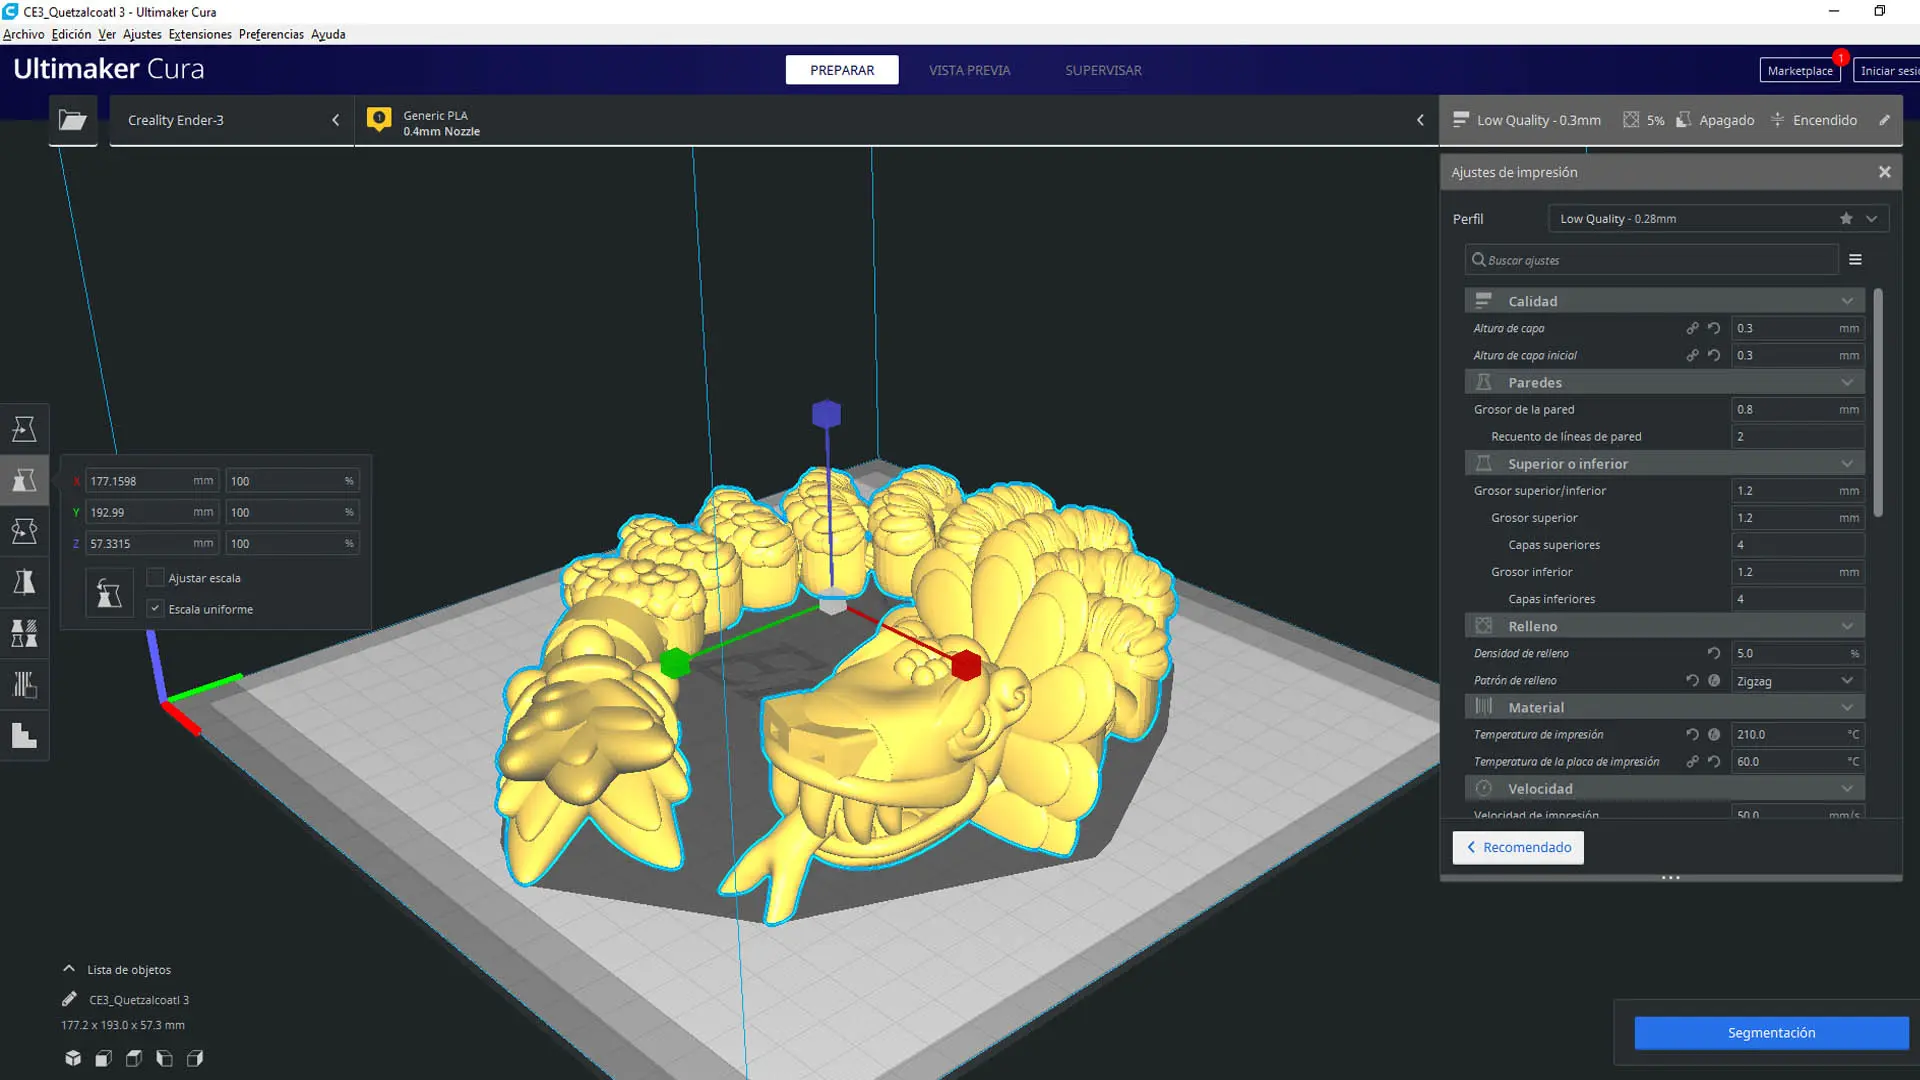1920x1080 pixels.
Task: Reset Altura de capa with revert arrow
Action: (x=1714, y=328)
